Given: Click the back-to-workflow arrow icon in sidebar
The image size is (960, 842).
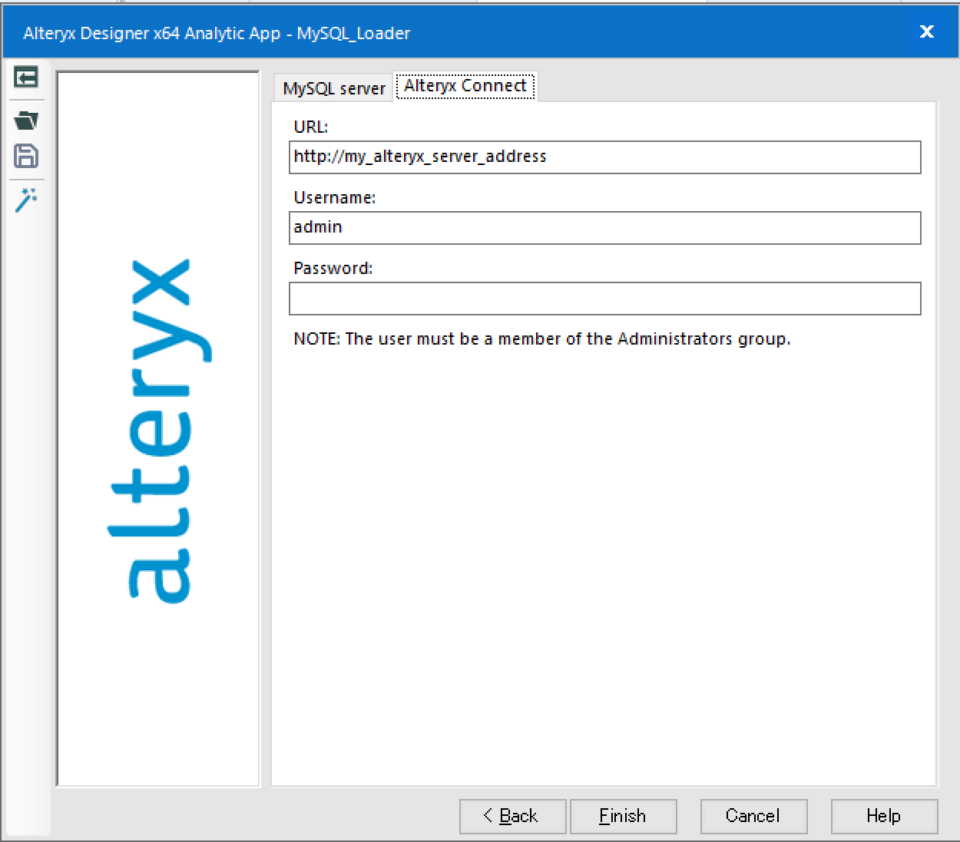Looking at the screenshot, I should [26, 78].
